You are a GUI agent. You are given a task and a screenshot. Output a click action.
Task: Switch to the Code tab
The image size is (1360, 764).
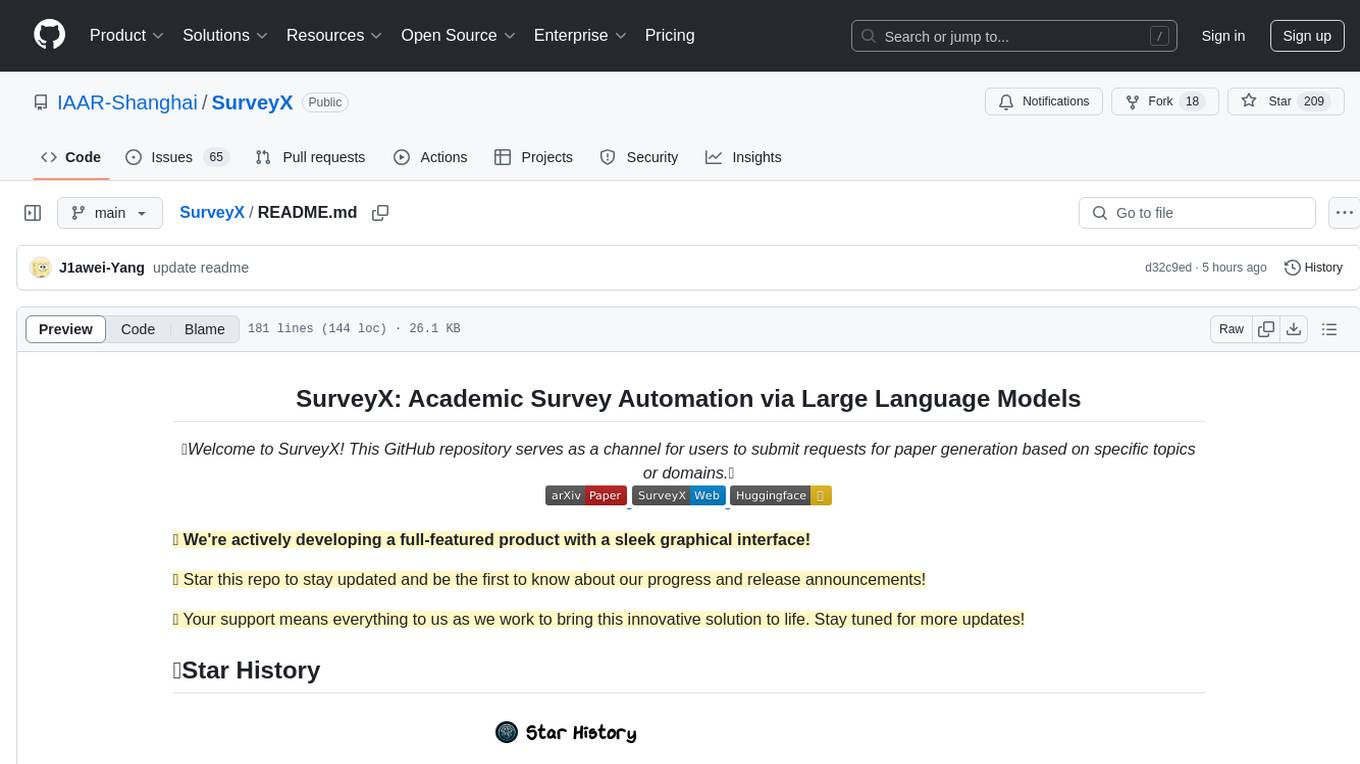pyautogui.click(x=71, y=157)
